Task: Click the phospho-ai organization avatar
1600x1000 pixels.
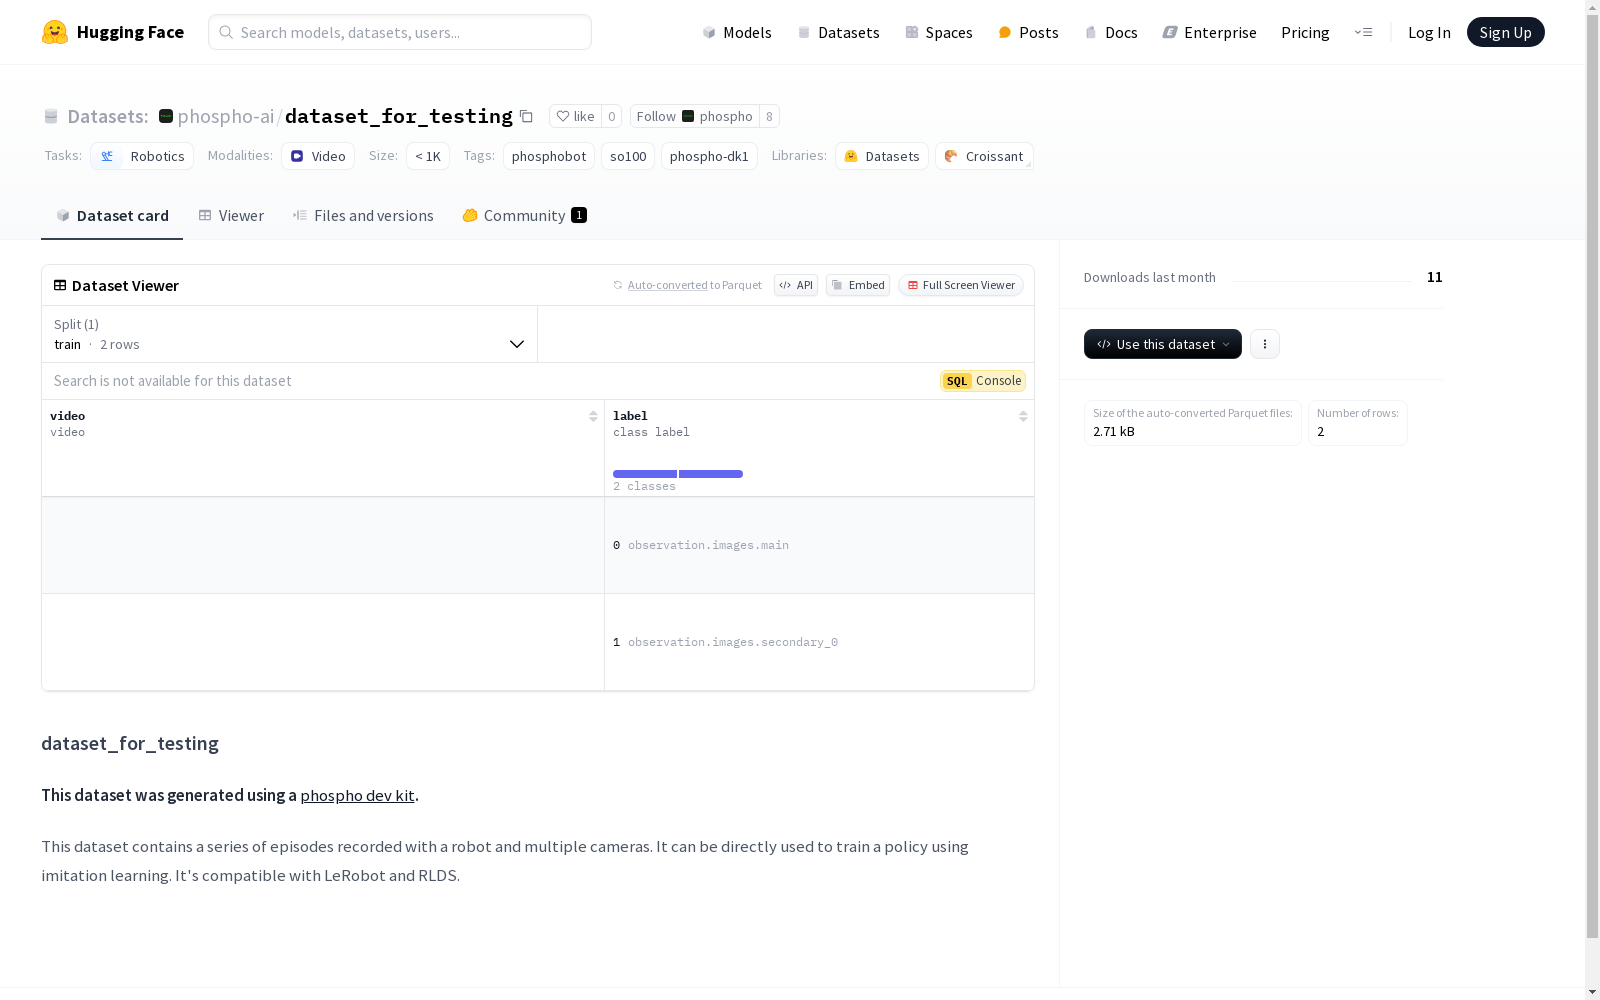Action: 166,116
